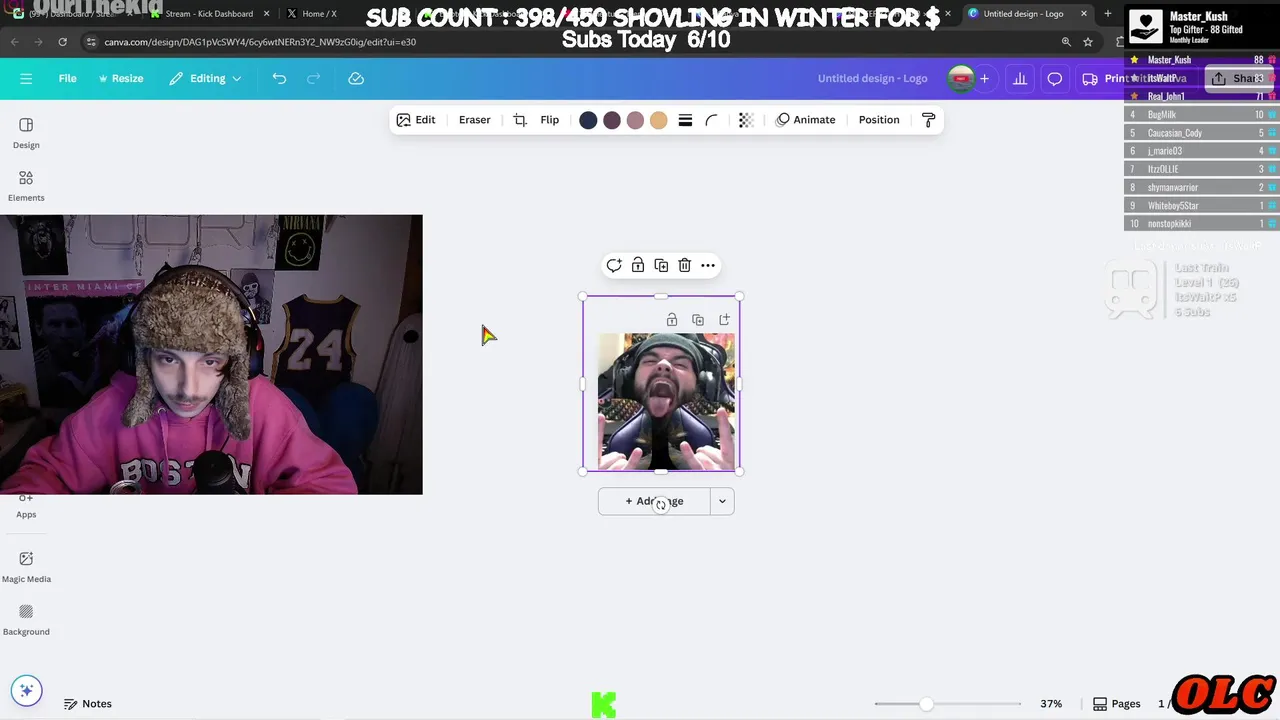The width and height of the screenshot is (1280, 720).
Task: Pick the tan orange color swatch
Action: click(658, 120)
